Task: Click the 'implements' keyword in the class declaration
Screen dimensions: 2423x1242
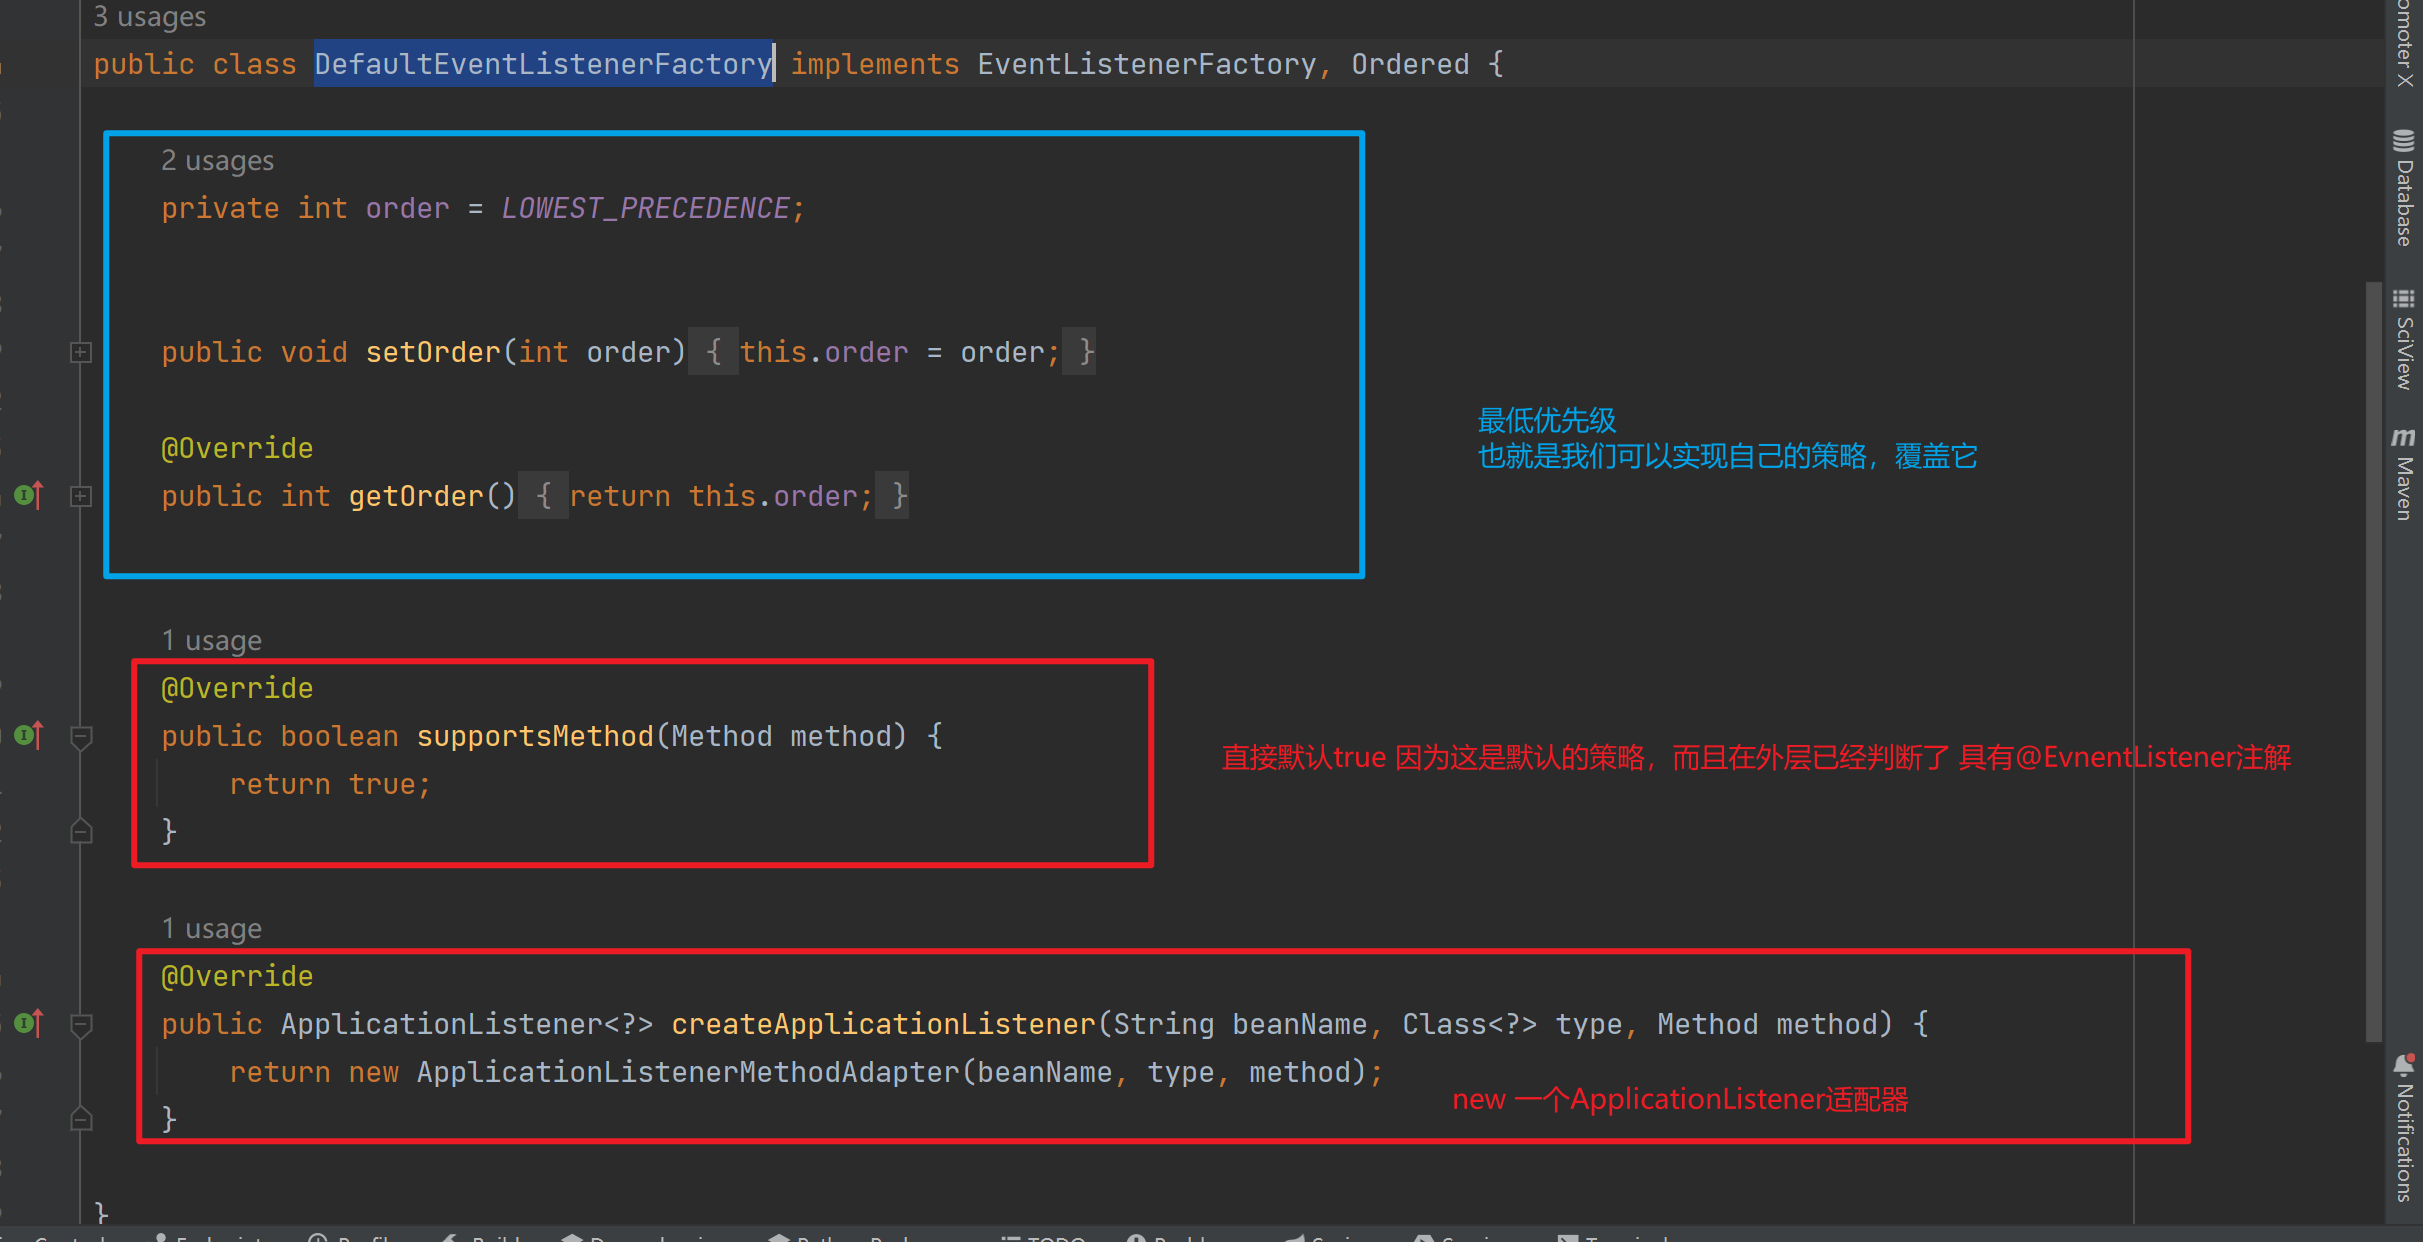Action: click(x=875, y=64)
